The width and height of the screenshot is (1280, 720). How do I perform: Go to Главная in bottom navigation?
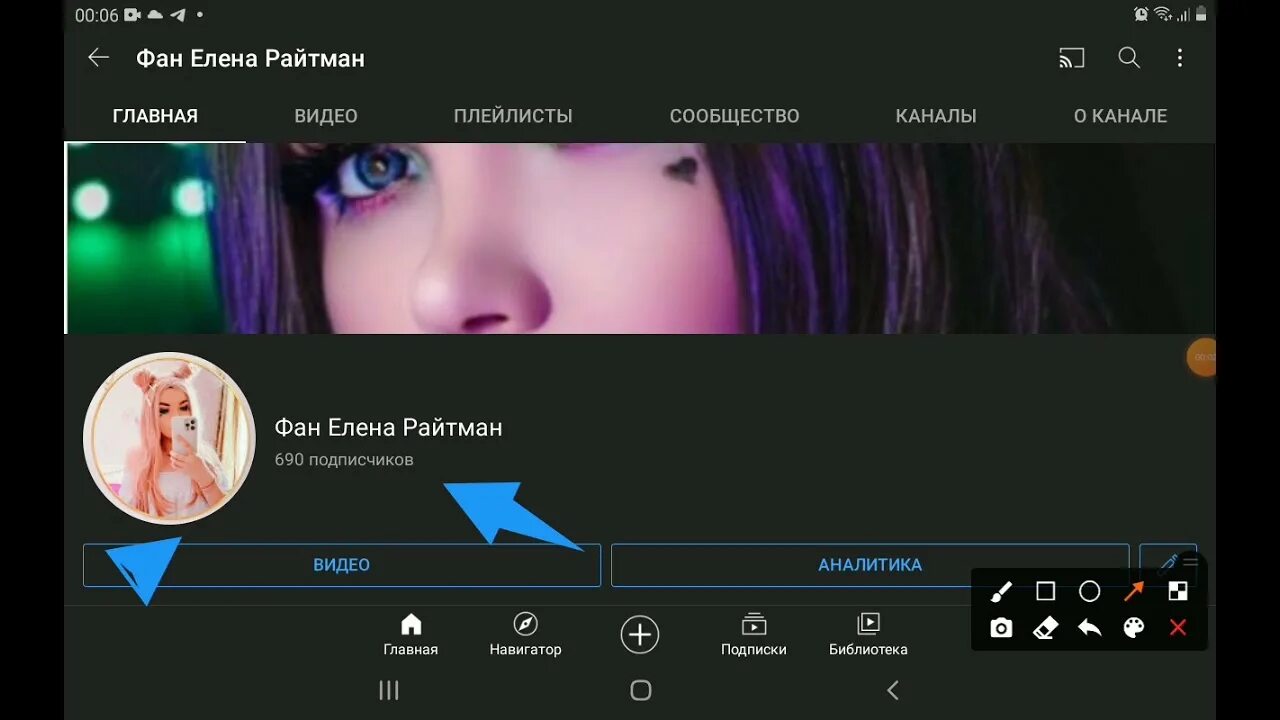(x=411, y=635)
